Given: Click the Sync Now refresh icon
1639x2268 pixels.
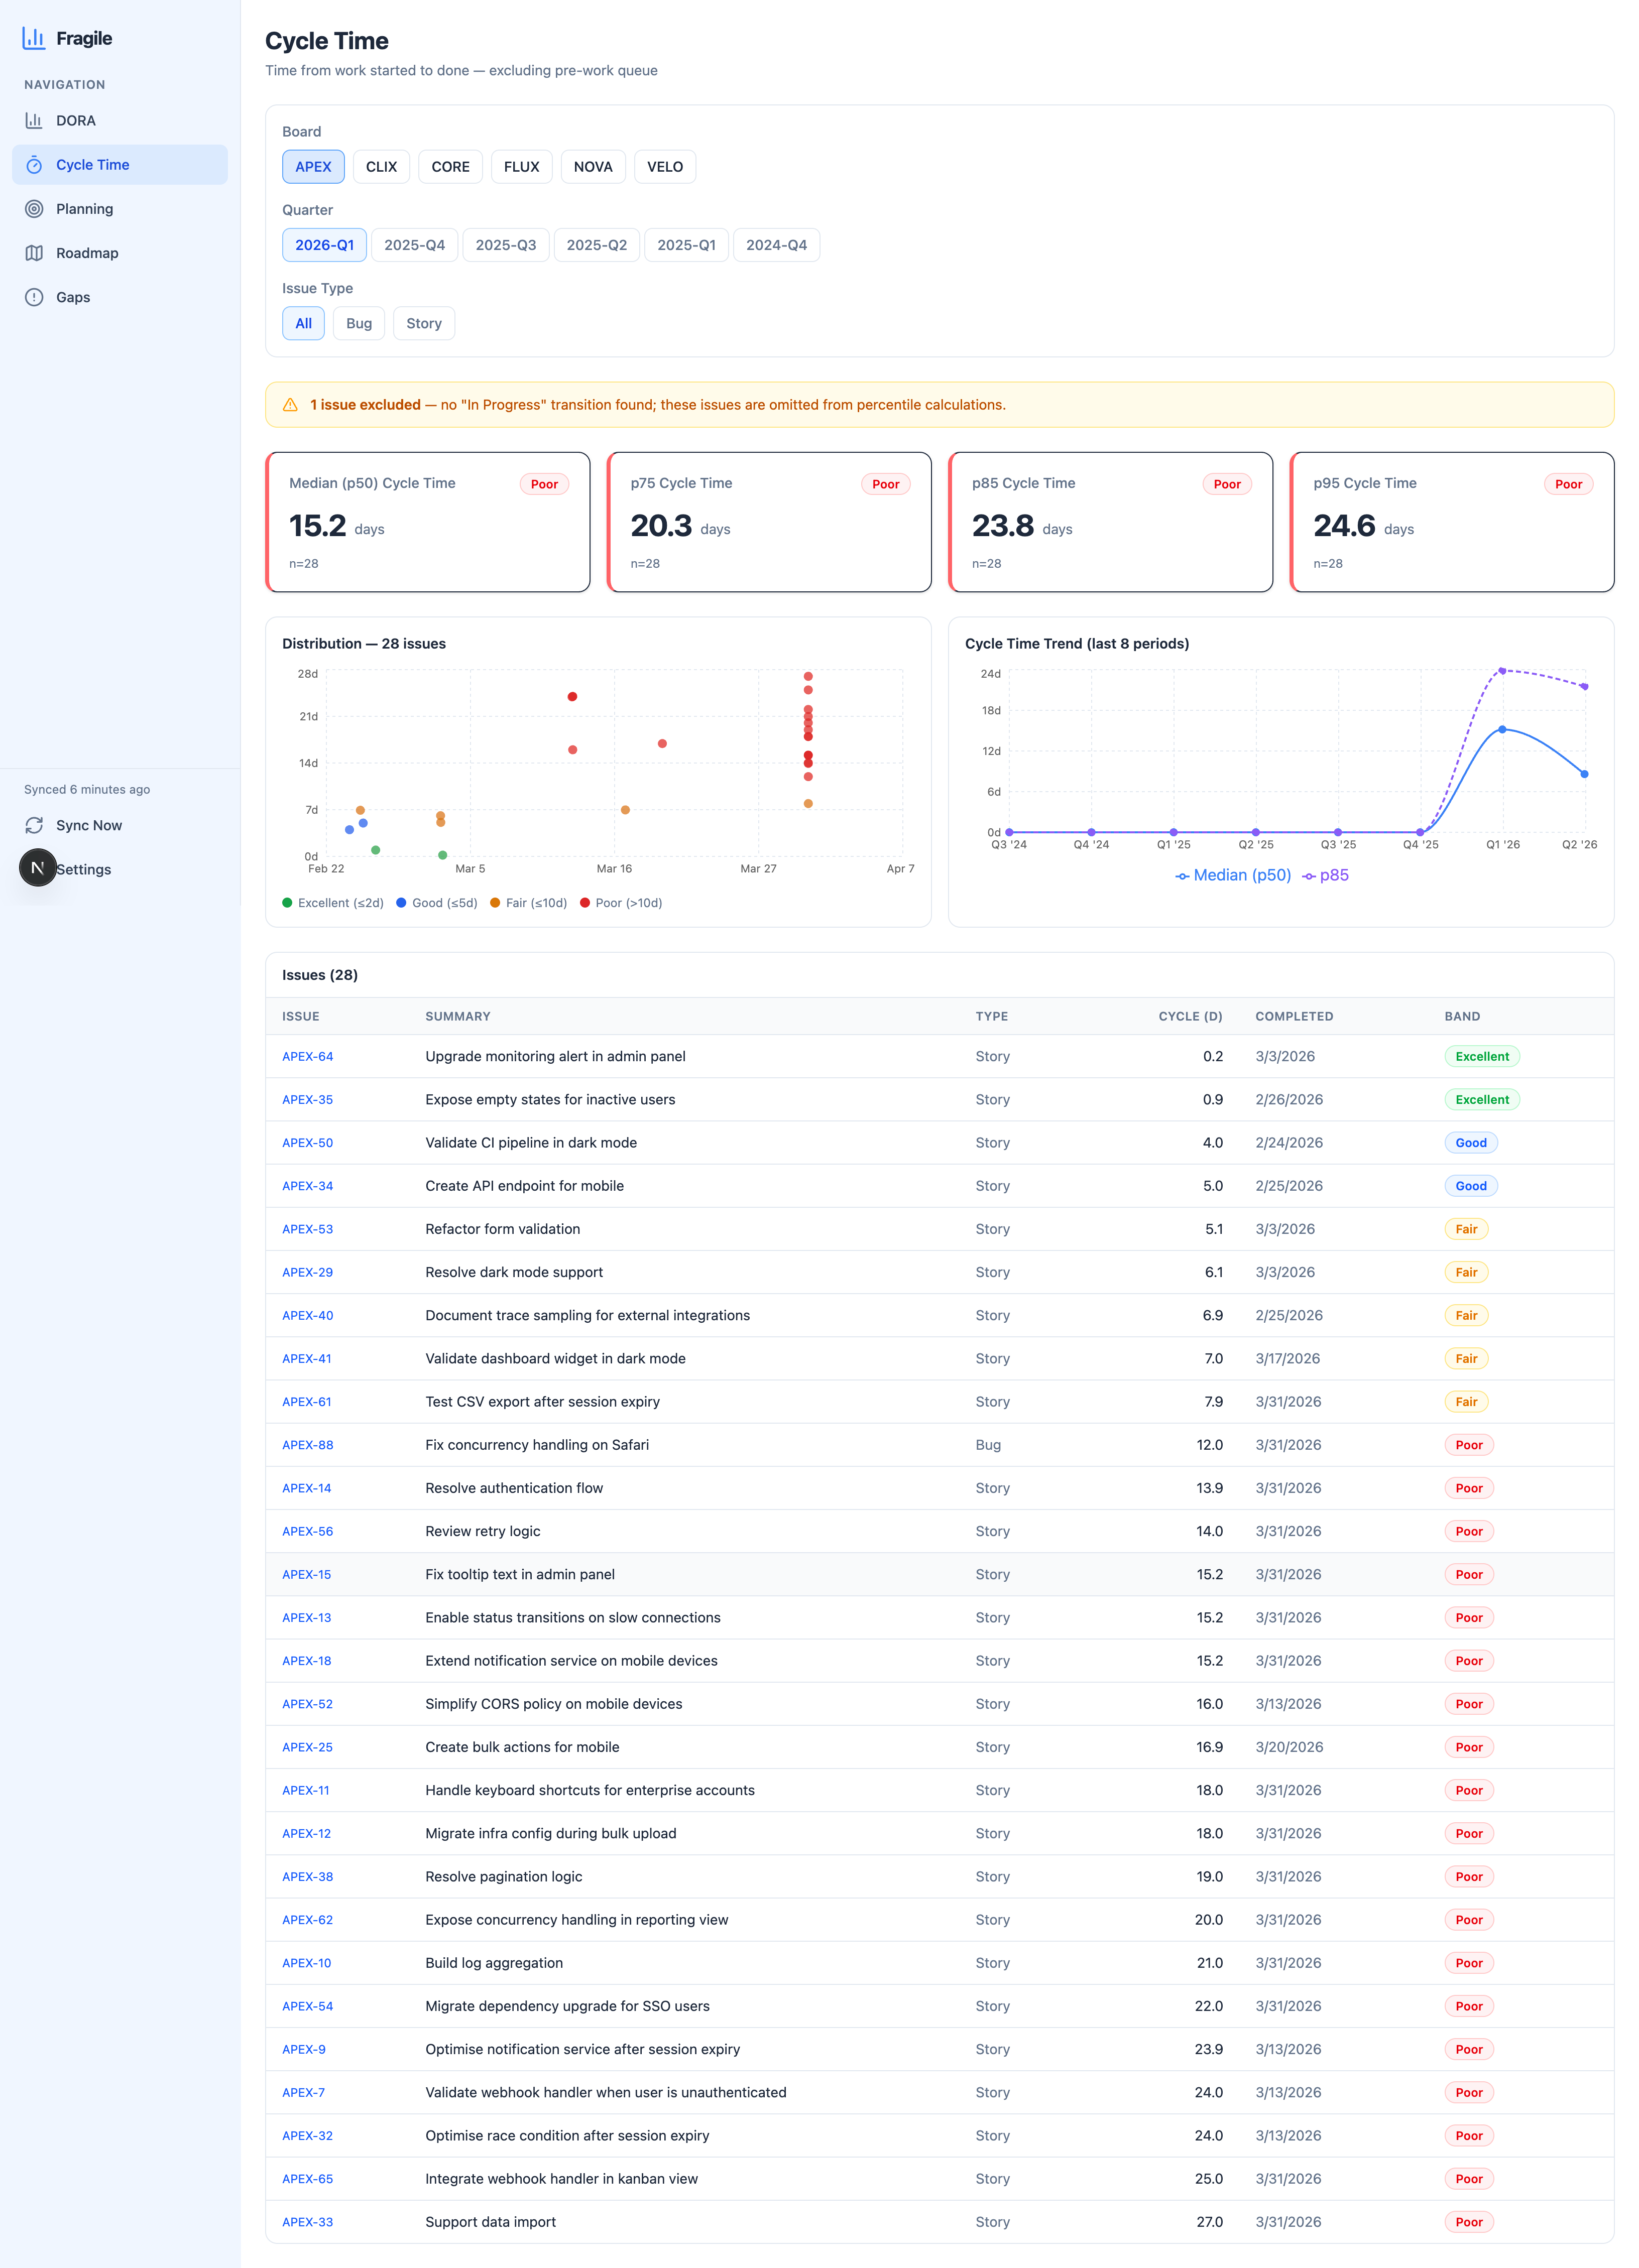Looking at the screenshot, I should coord(34,825).
